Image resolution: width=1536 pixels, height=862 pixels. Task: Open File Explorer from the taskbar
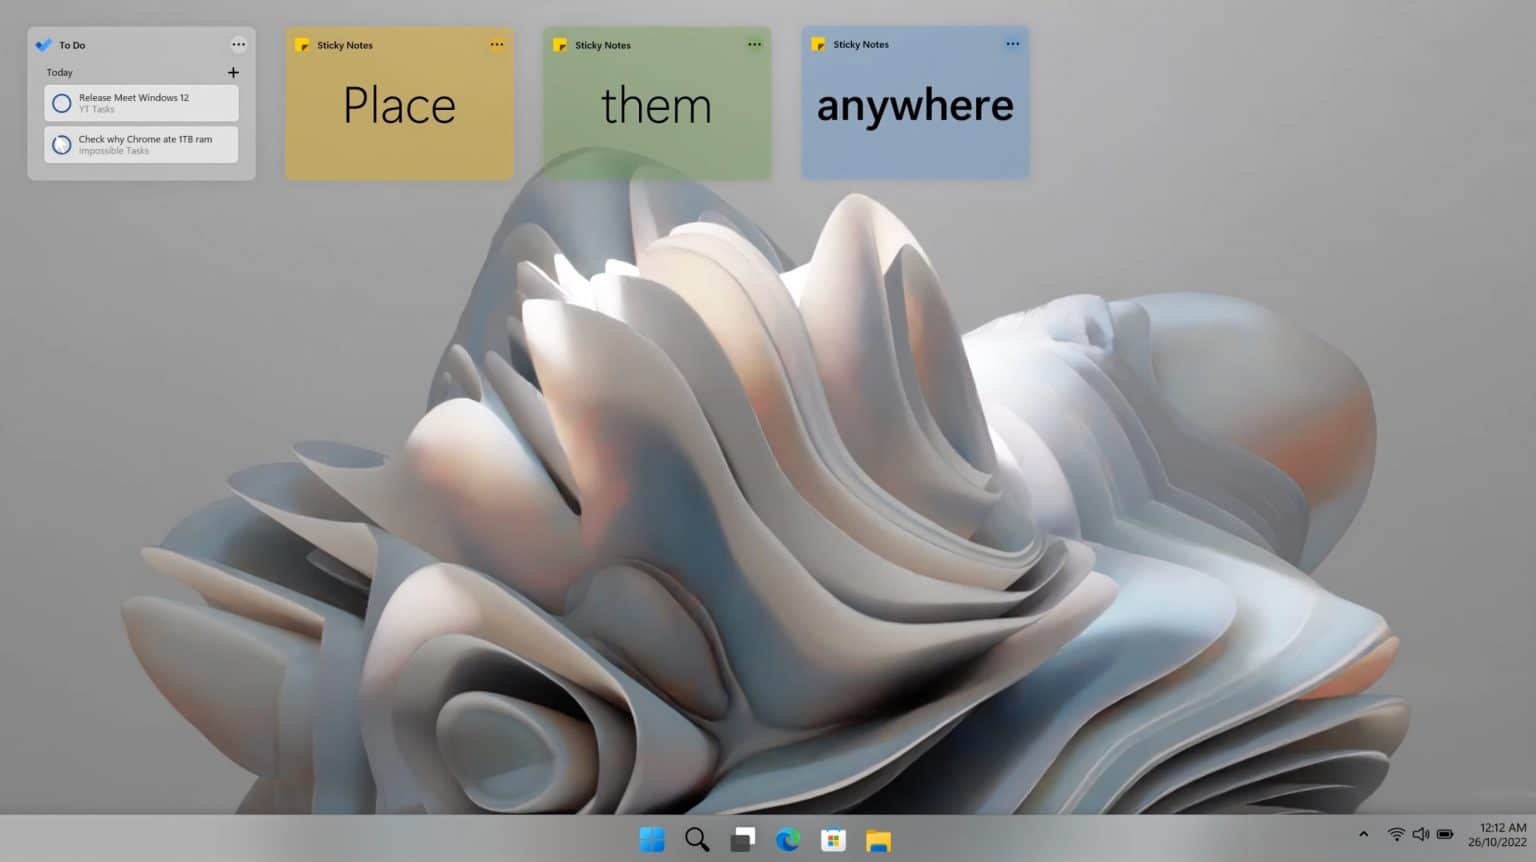(879, 840)
